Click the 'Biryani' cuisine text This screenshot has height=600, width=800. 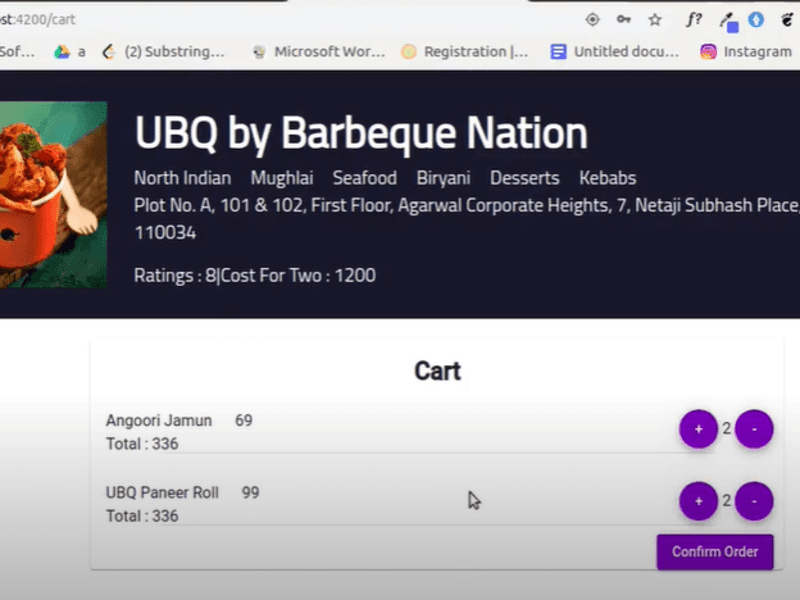[443, 178]
